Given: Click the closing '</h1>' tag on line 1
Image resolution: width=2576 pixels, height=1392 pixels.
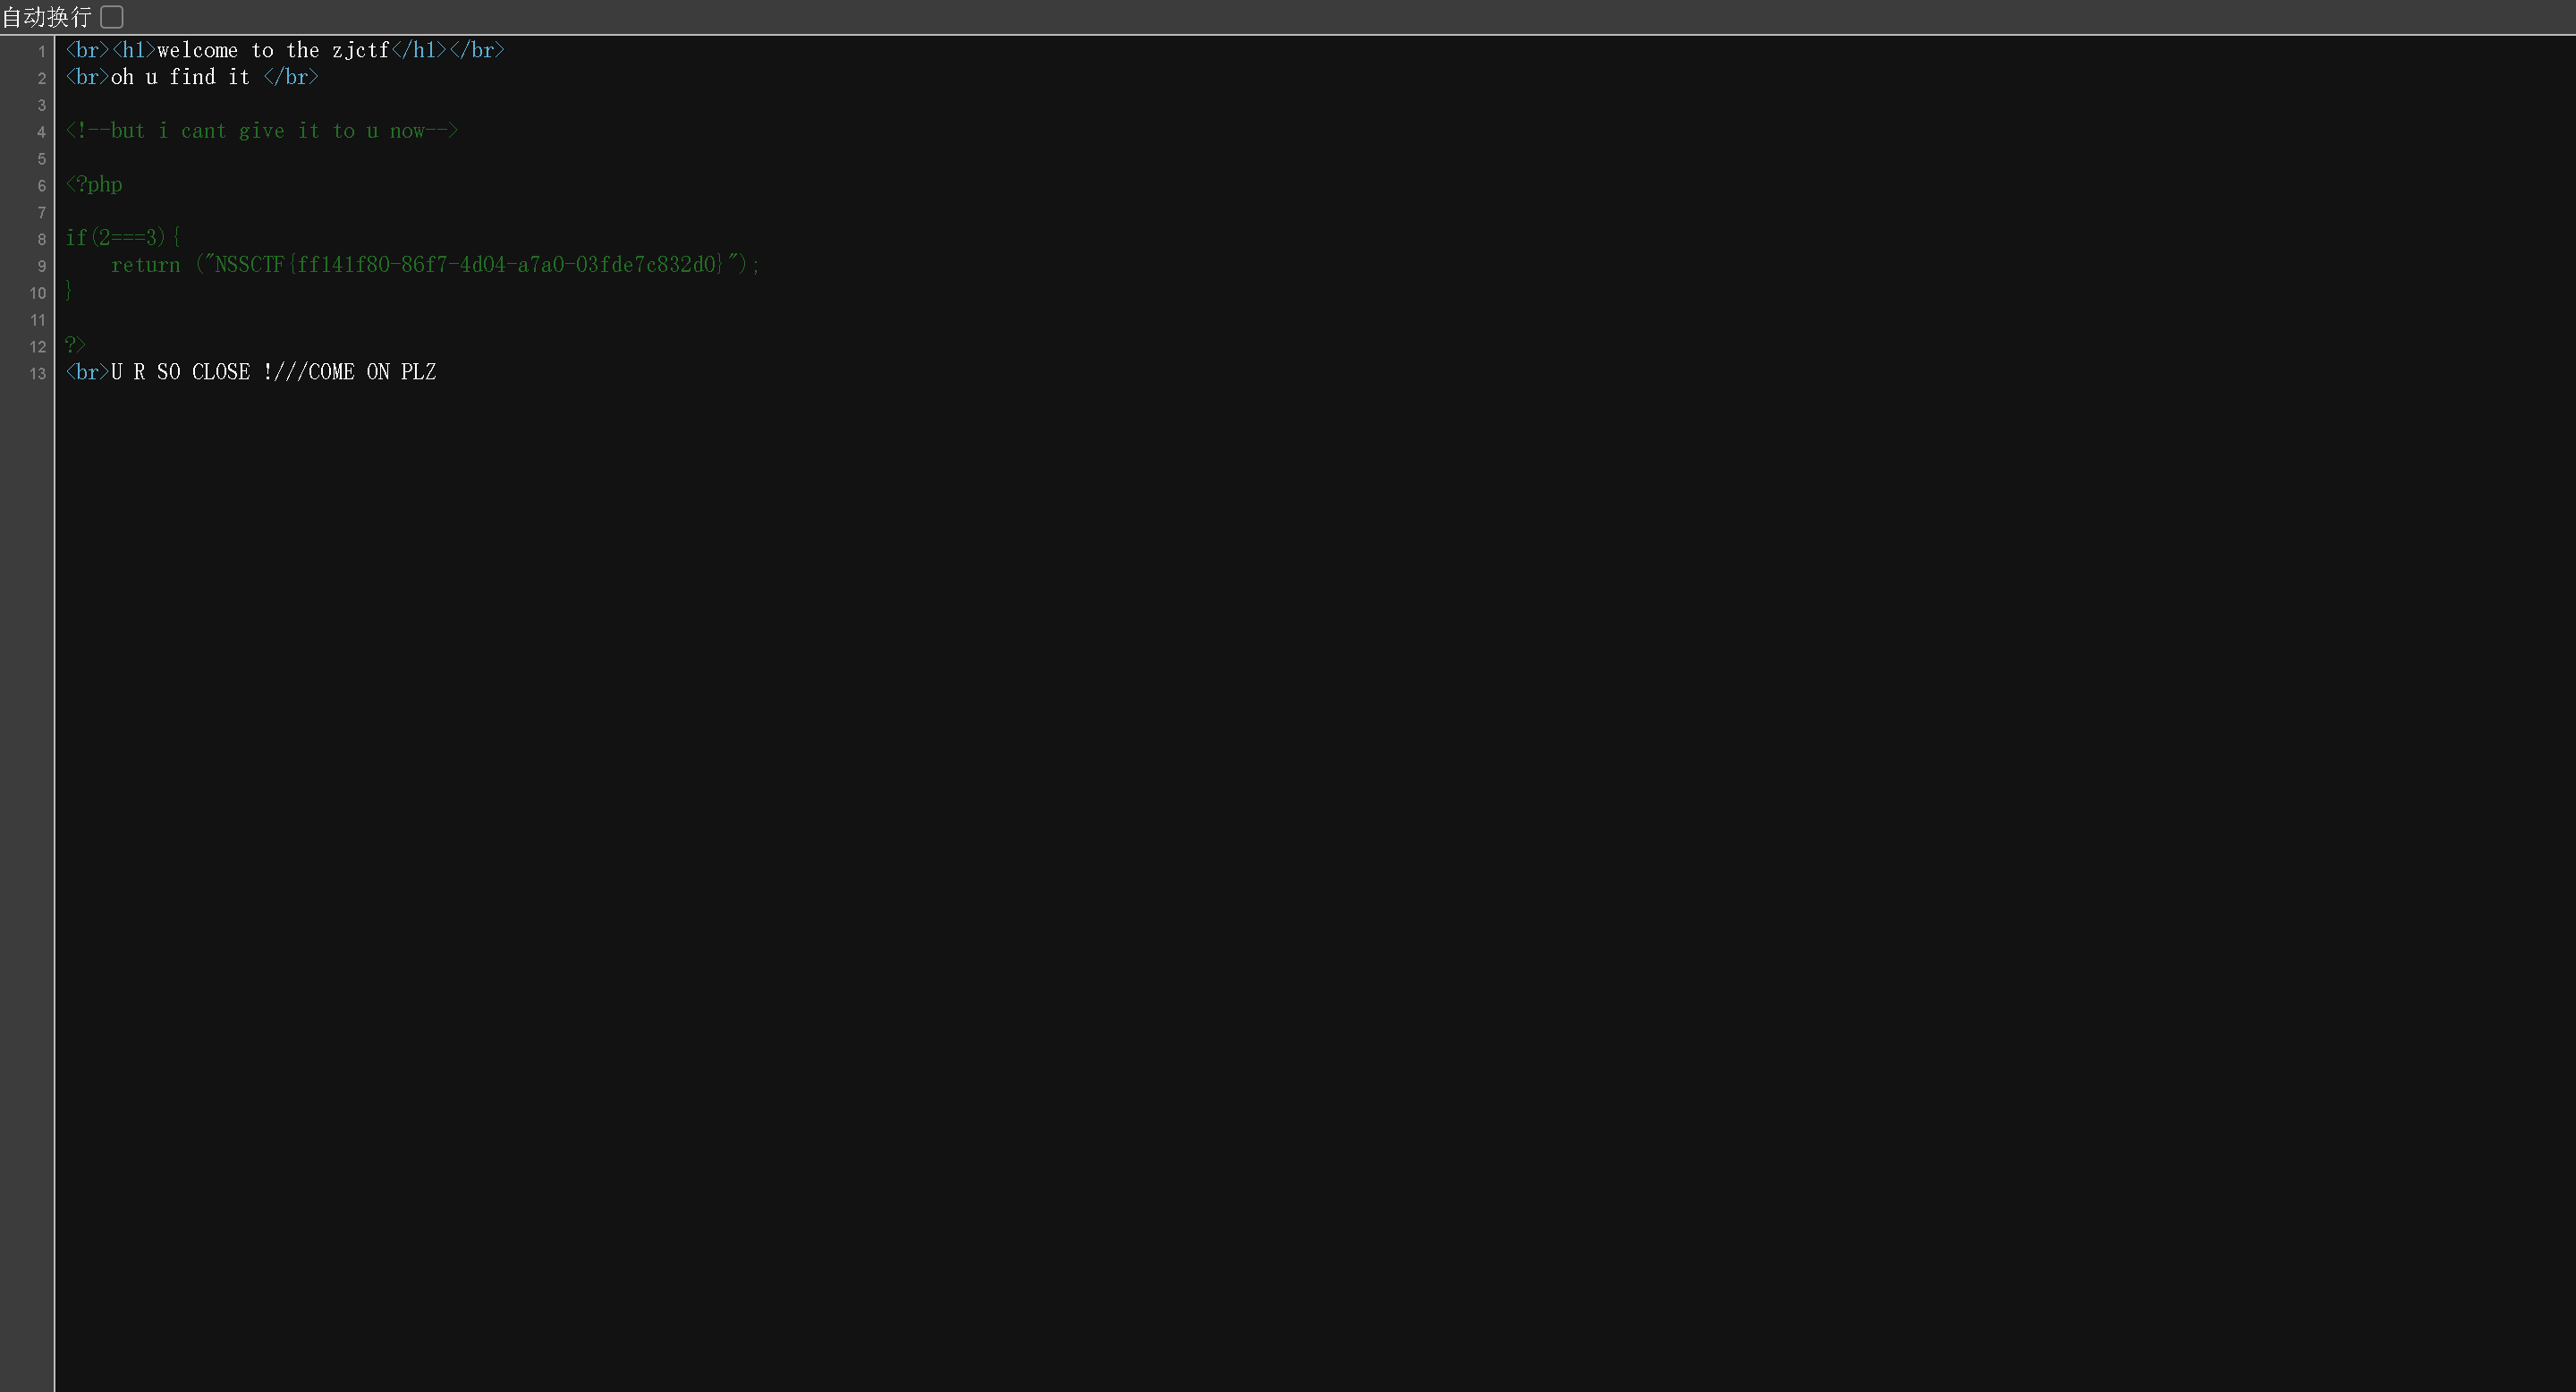Looking at the screenshot, I should 419,50.
